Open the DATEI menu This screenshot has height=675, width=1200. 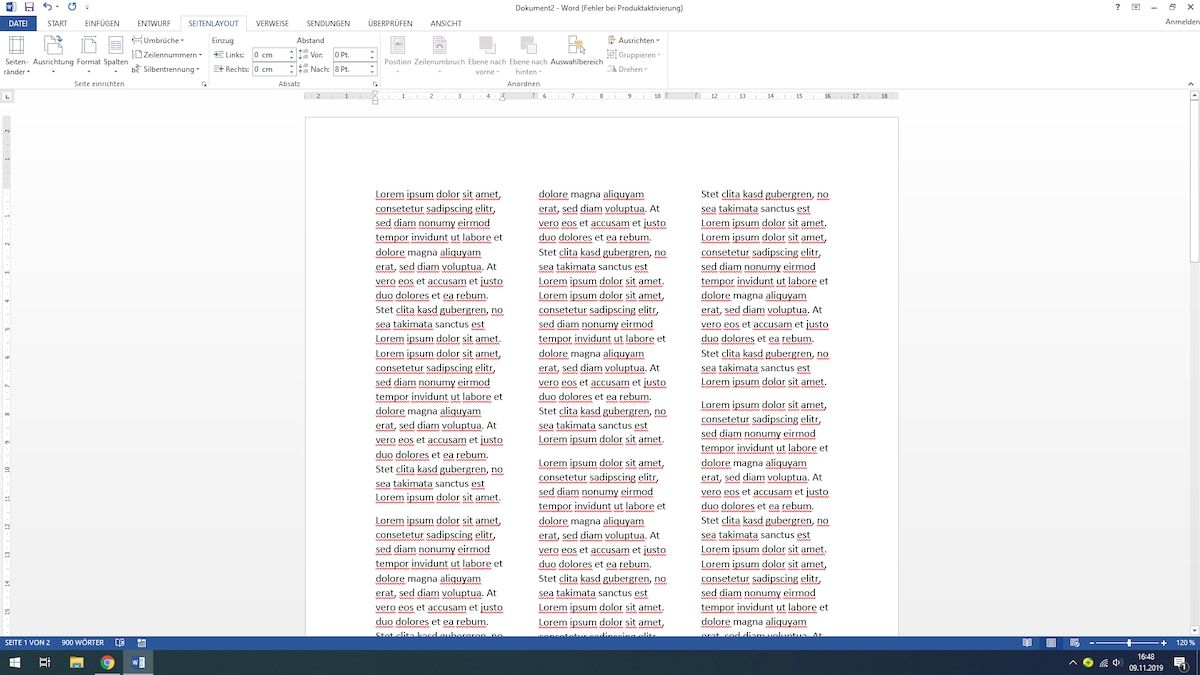point(17,22)
